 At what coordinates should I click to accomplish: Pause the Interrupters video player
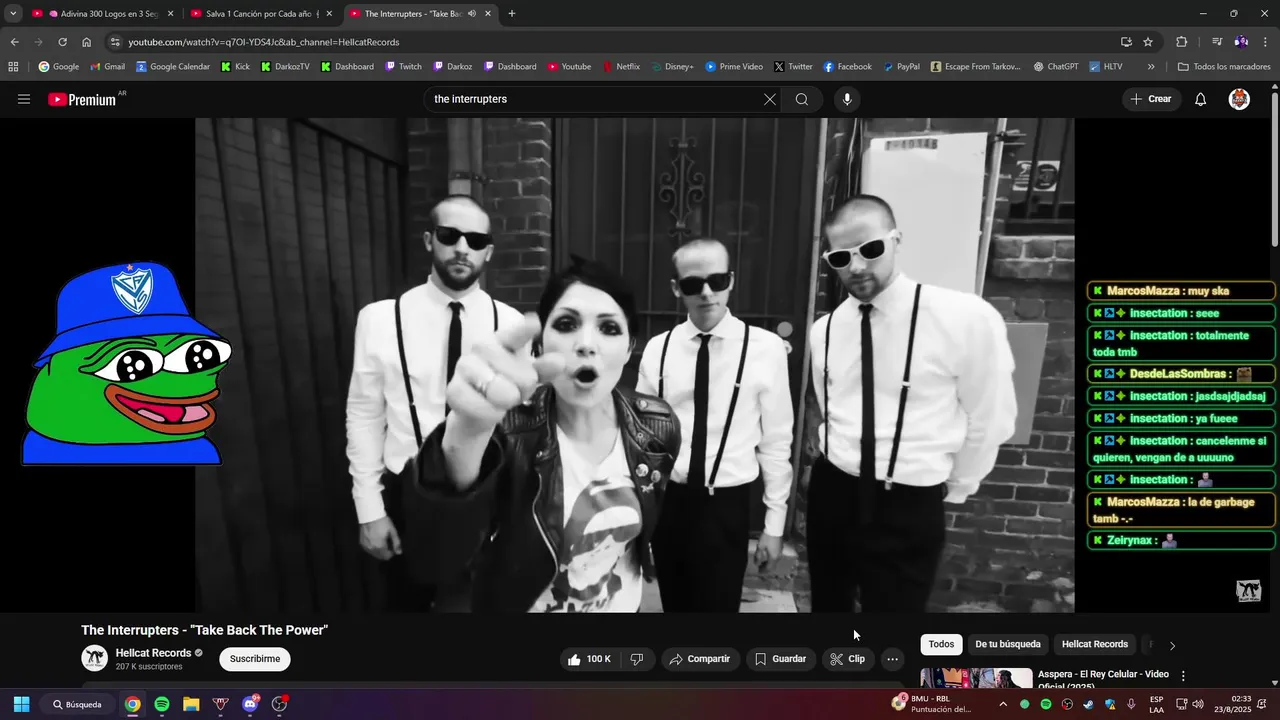[634, 365]
